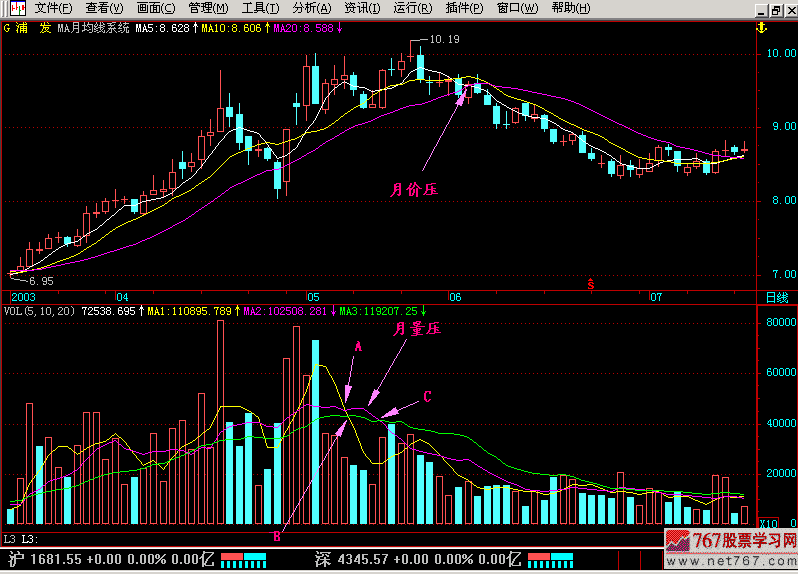798x578 pixels.
Task: Open the 分析(A) menu
Action: tap(311, 8)
